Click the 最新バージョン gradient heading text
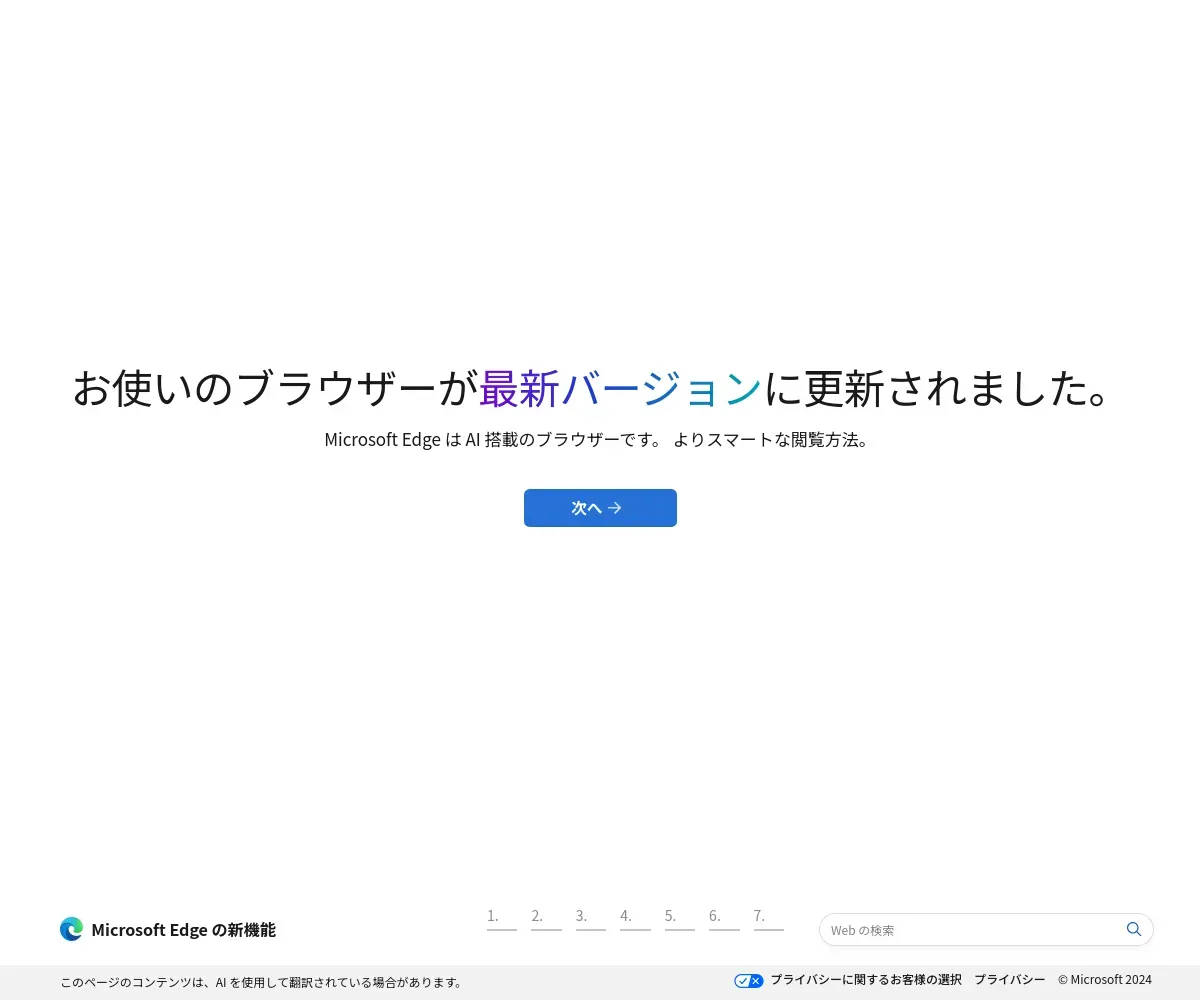Viewport: 1200px width, 1000px height. coord(620,388)
